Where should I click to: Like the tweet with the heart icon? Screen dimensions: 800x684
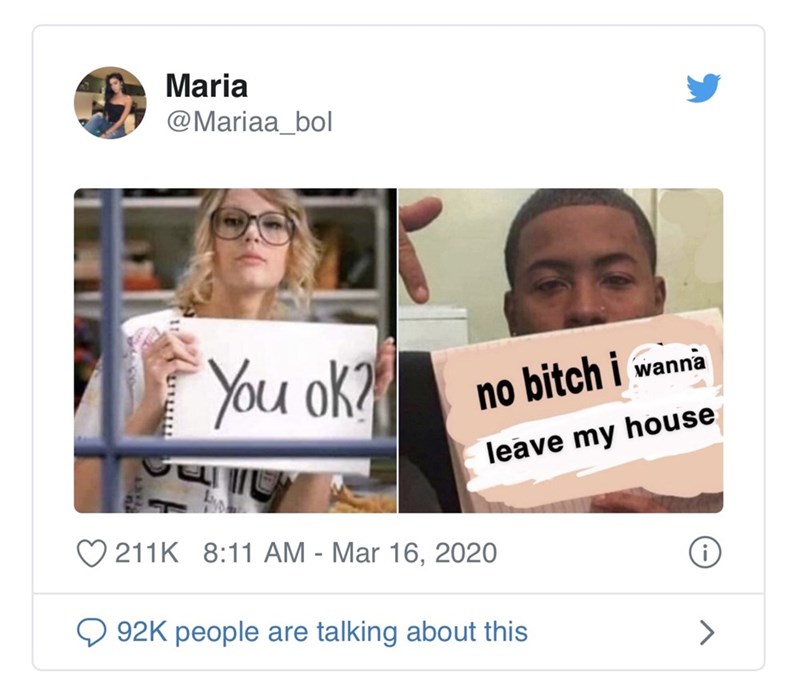click(x=91, y=553)
